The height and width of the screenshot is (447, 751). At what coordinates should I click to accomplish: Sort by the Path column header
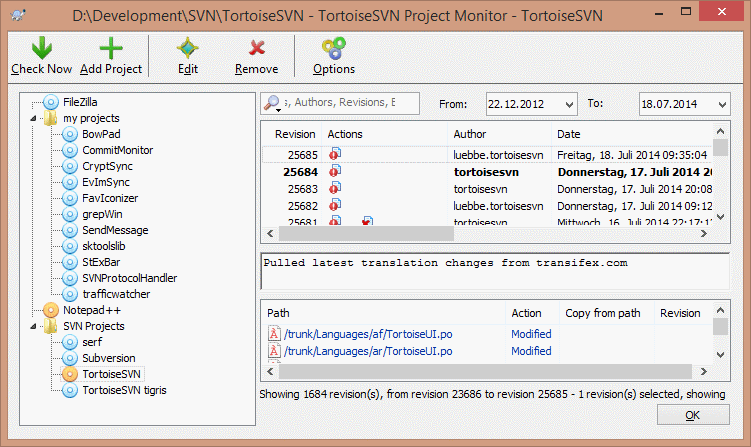pos(384,313)
